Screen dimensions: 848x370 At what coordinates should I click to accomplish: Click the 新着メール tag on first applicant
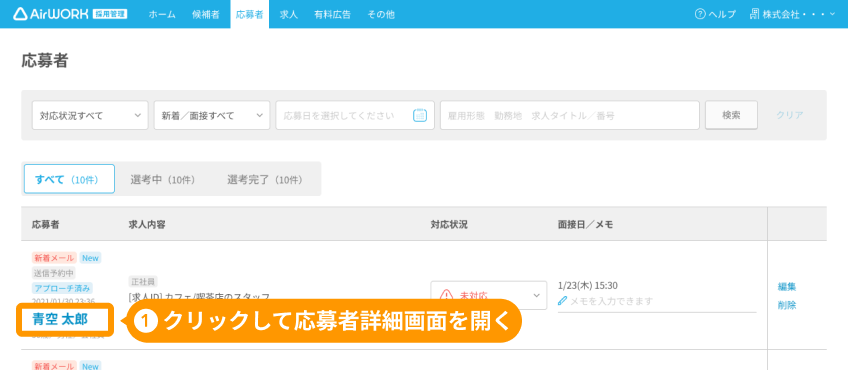coord(54,258)
